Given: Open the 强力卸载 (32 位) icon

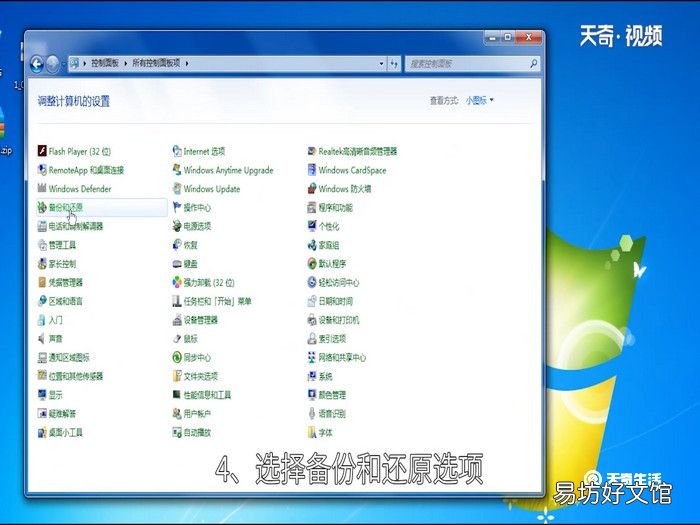Looking at the screenshot, I should [x=177, y=282].
